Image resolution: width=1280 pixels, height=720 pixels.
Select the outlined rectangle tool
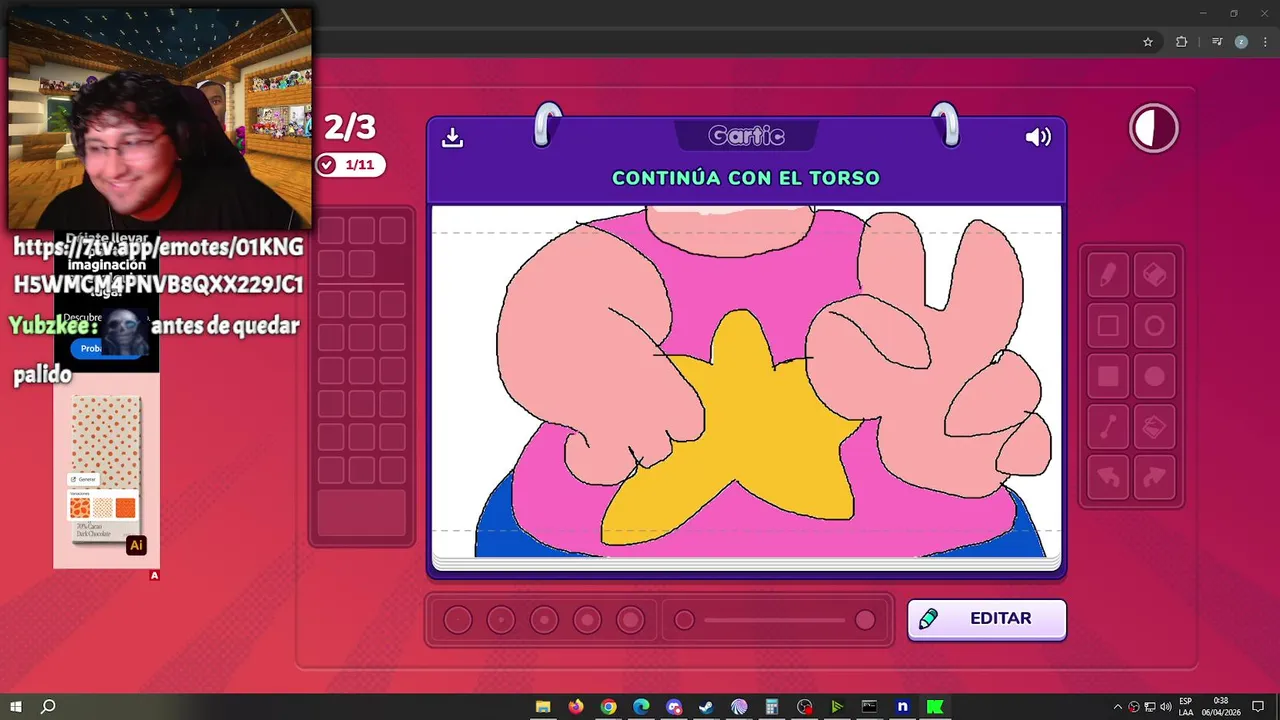1108,326
